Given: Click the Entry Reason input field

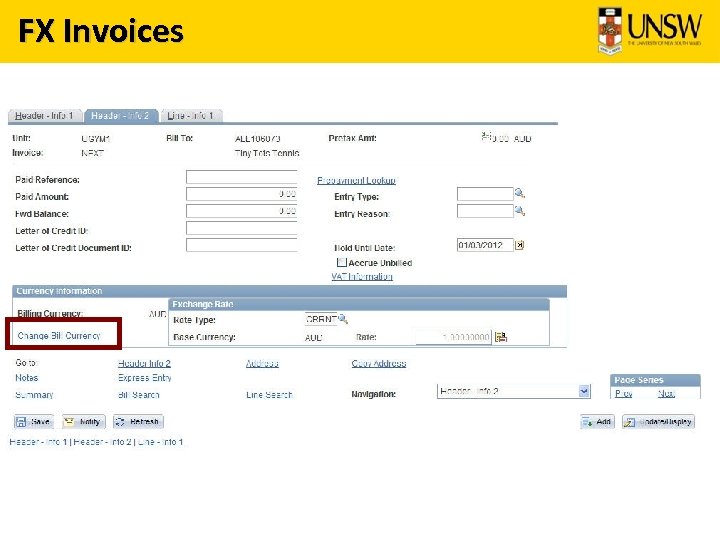Looking at the screenshot, I should [485, 211].
